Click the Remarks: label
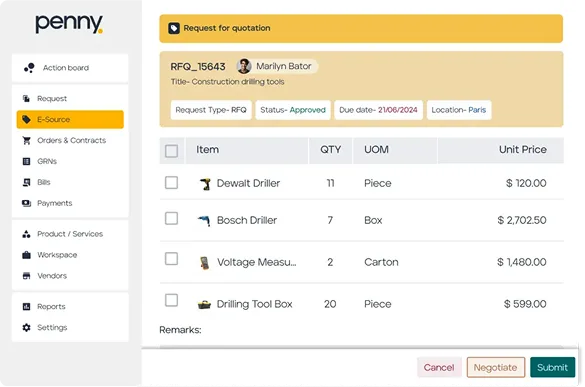Image resolution: width=585 pixels, height=387 pixels. coord(180,330)
